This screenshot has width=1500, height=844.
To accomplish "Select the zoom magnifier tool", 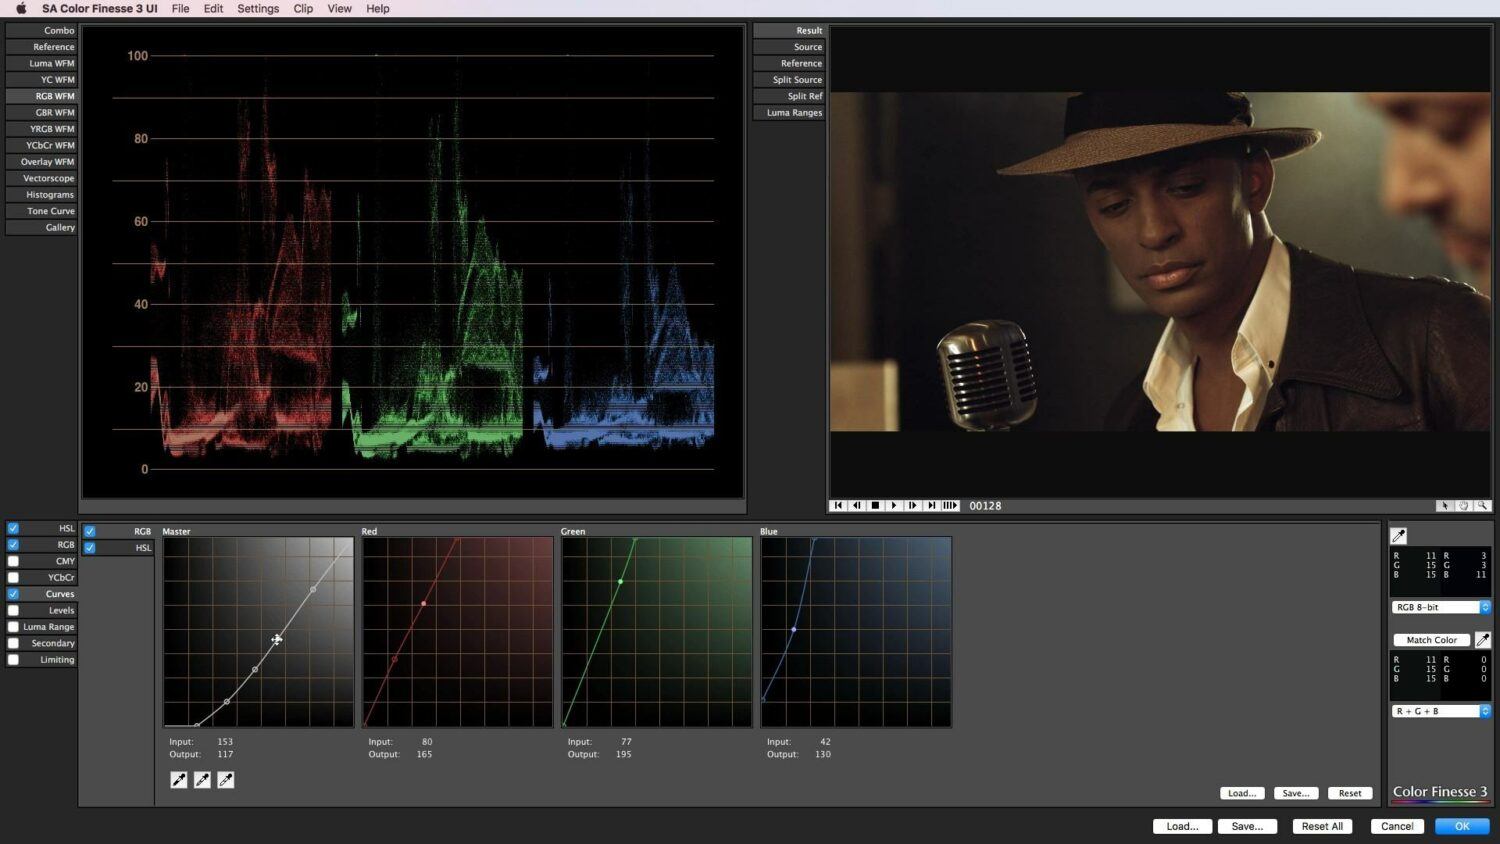I will pos(1482,505).
